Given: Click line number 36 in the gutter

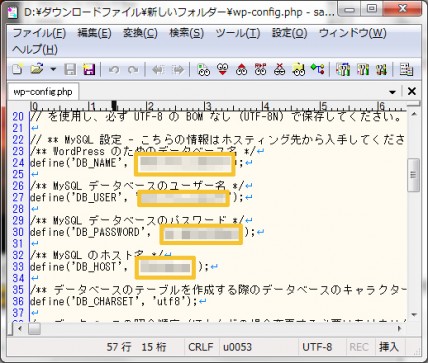Looking at the screenshot, I should [18, 301].
